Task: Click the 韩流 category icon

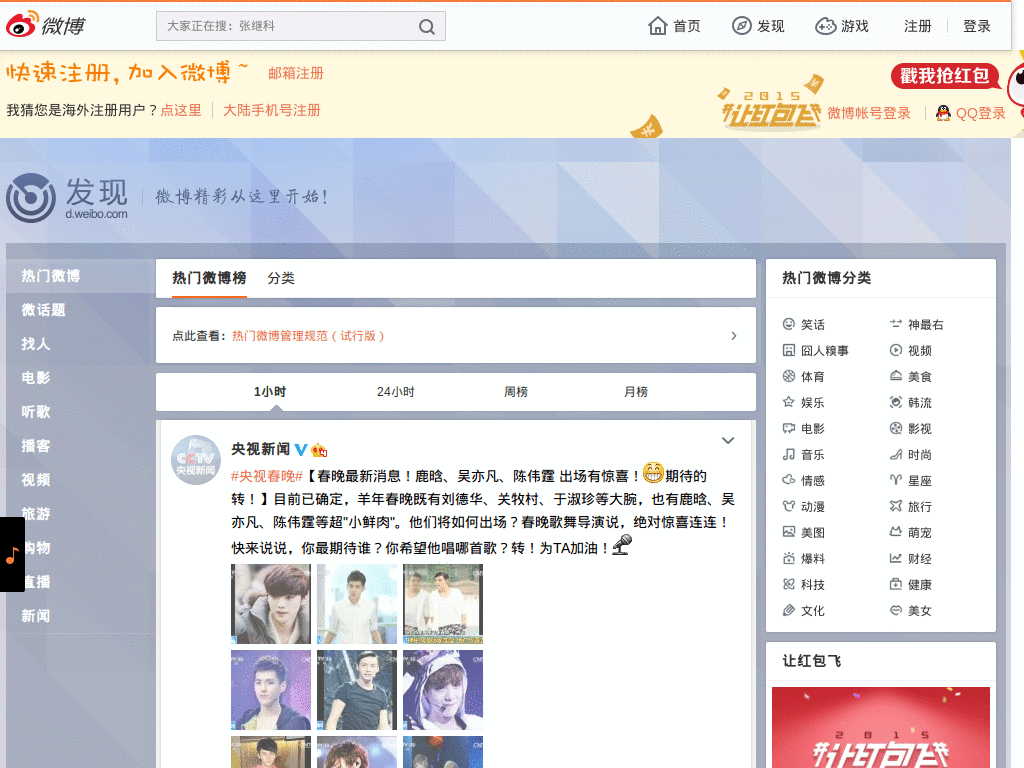Action: 896,402
